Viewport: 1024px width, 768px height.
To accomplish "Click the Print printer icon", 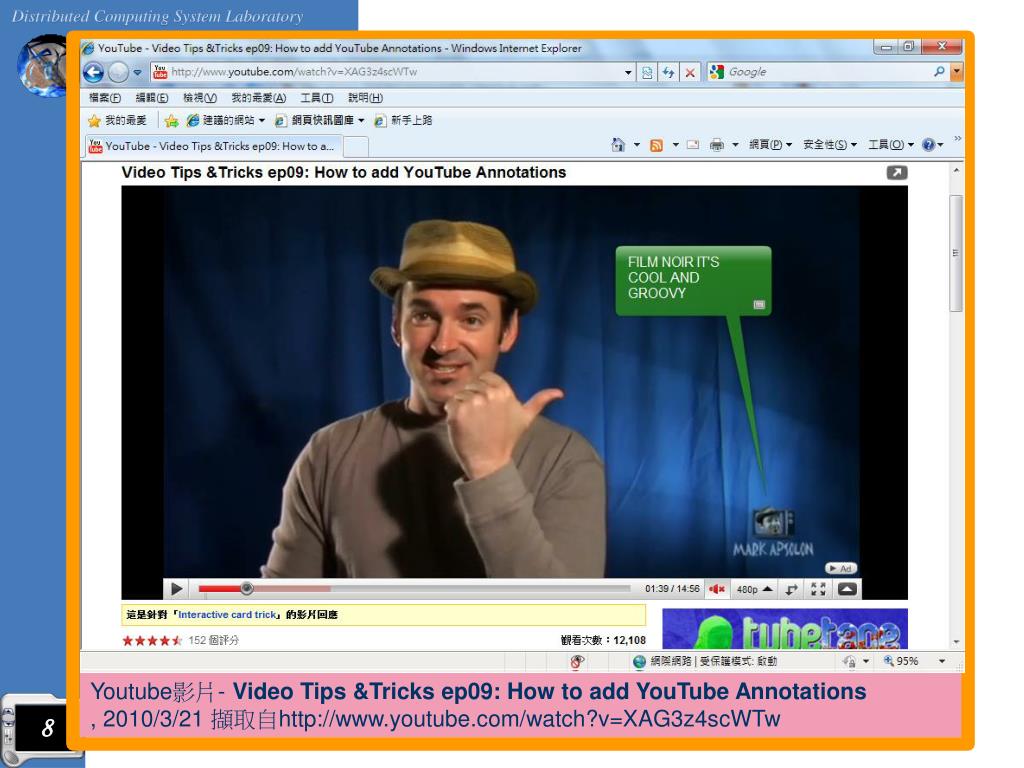I will (717, 145).
